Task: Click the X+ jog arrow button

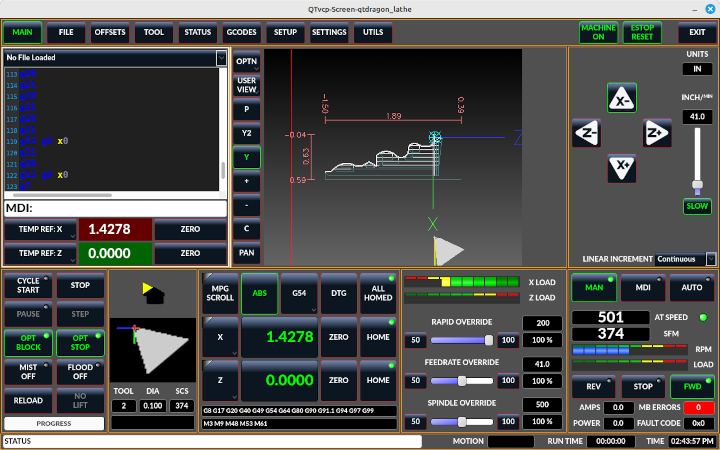Action: [x=621, y=167]
